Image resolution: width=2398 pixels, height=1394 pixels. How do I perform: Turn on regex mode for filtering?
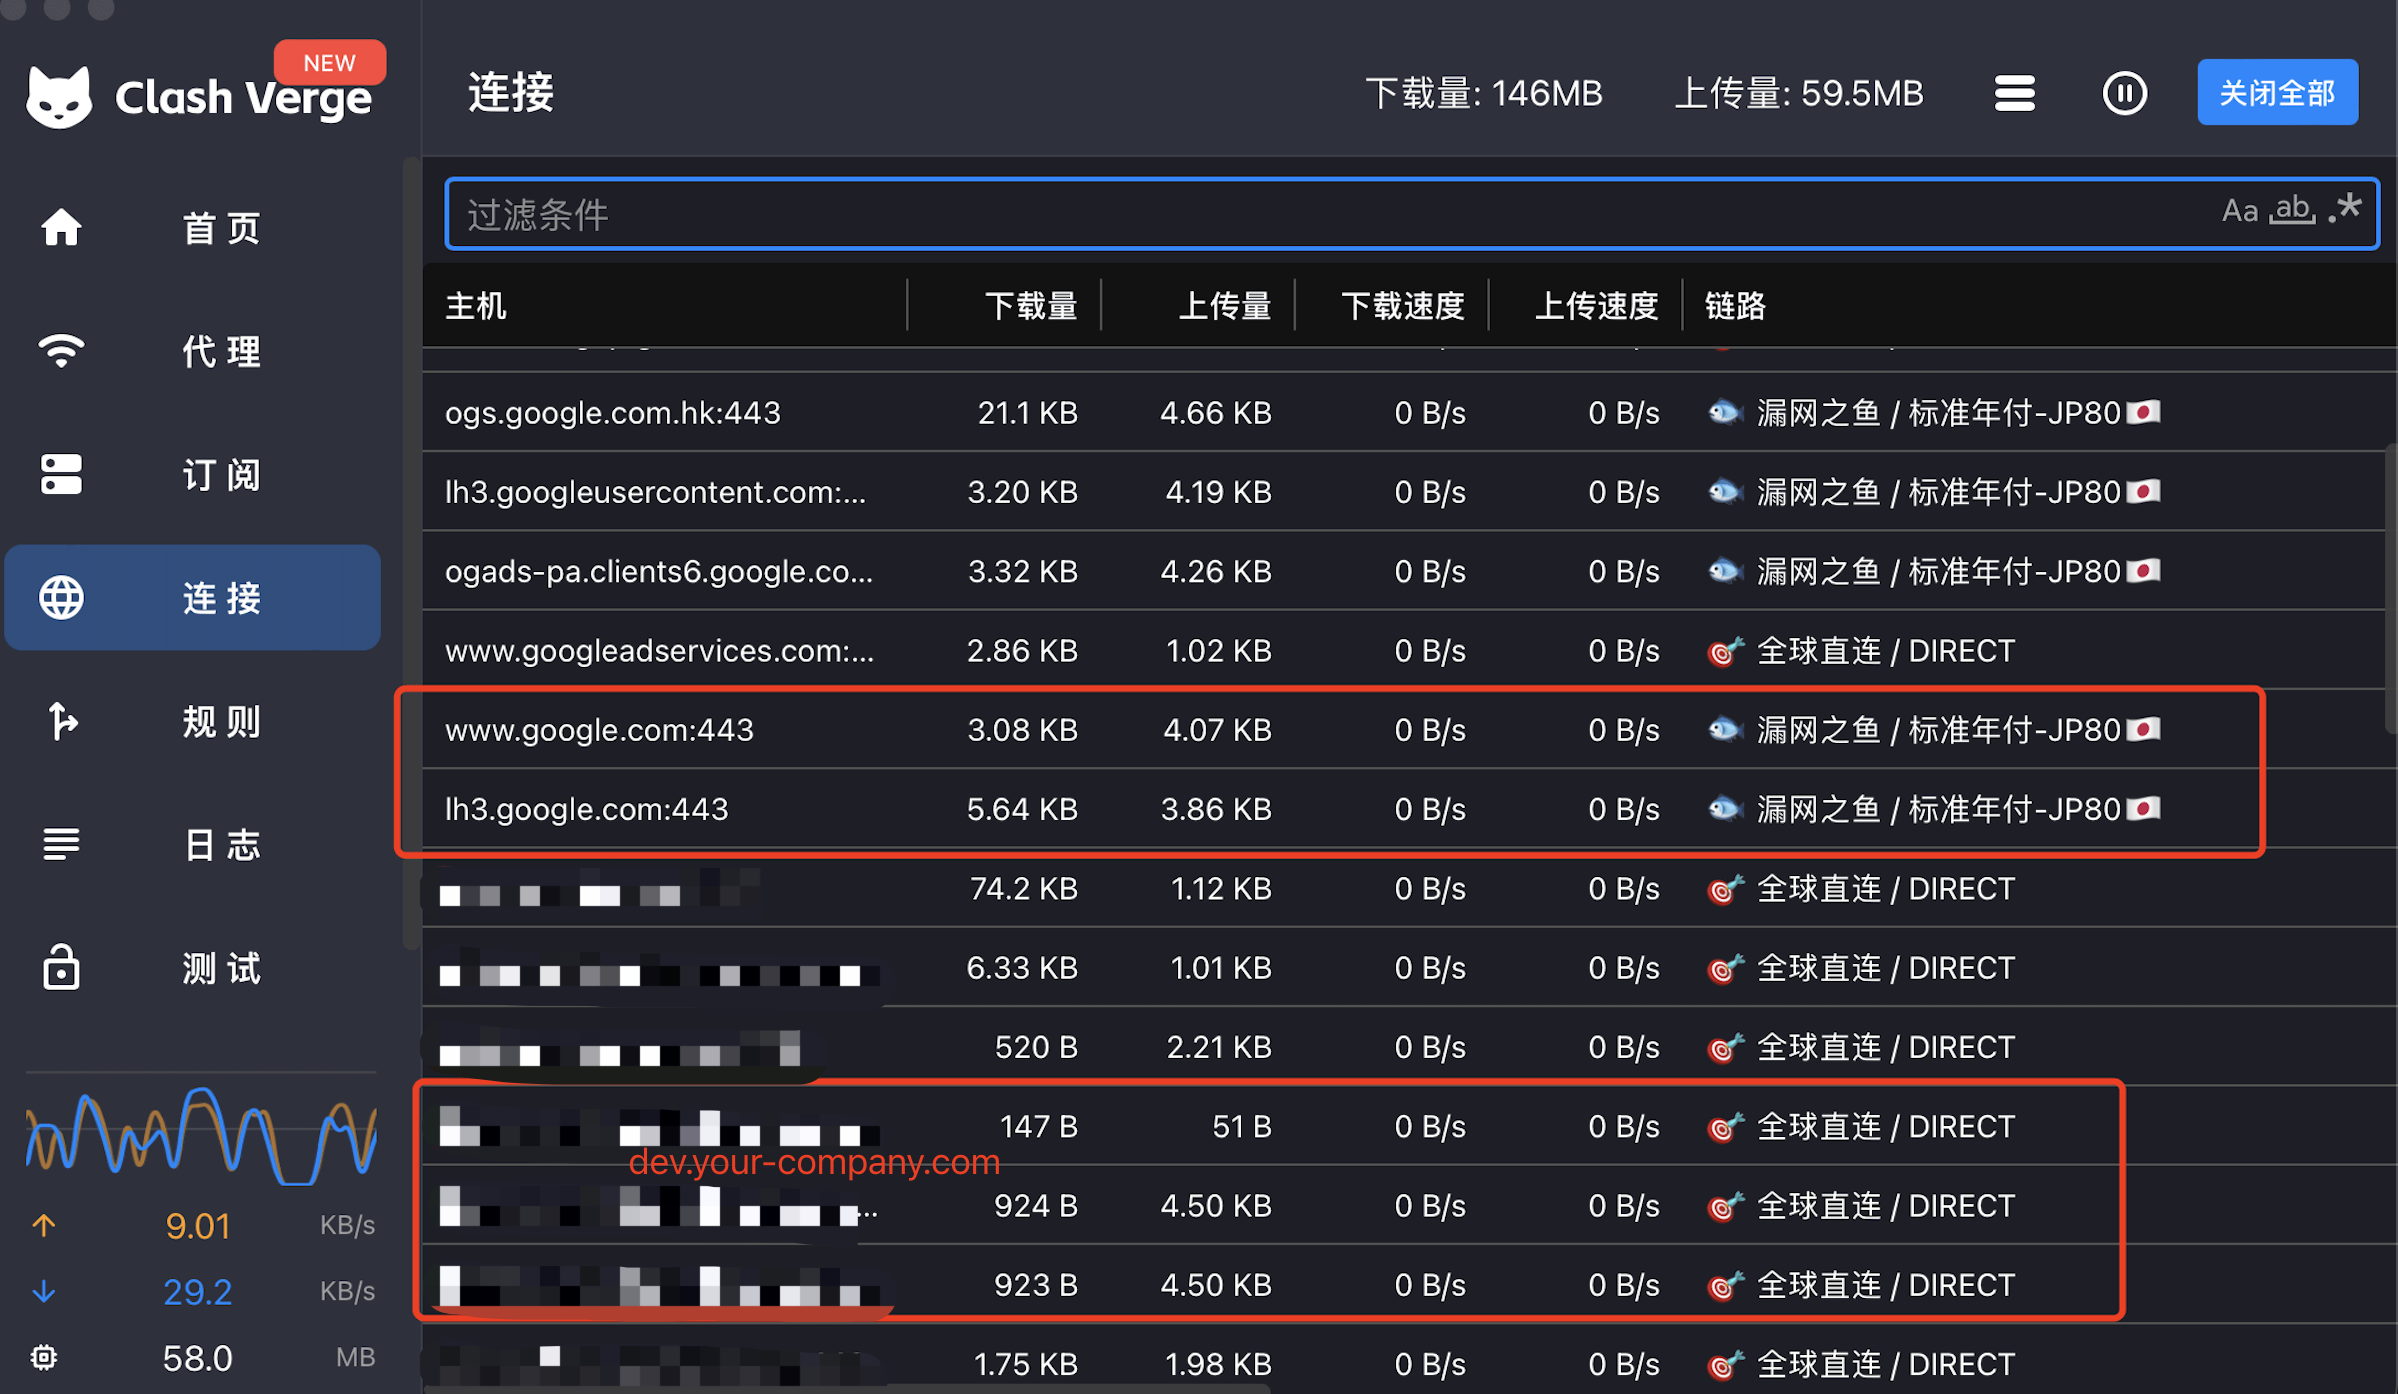tap(2344, 209)
